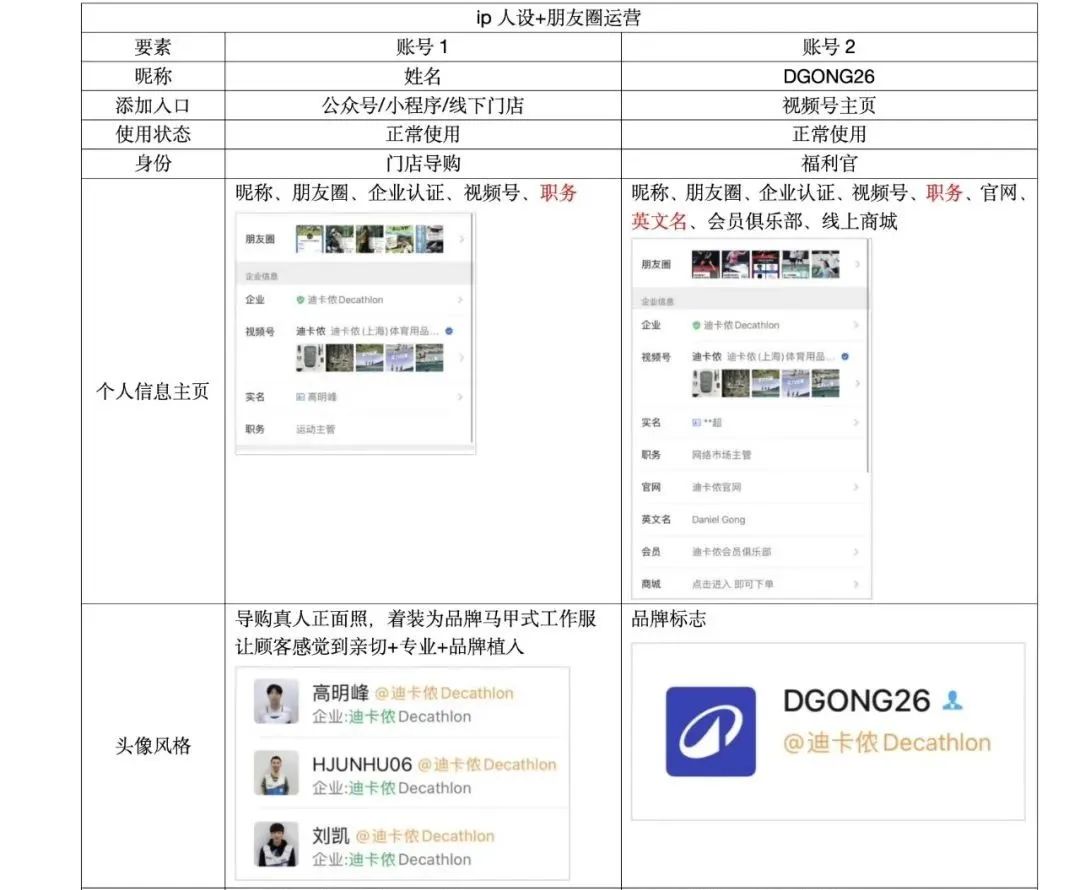This screenshot has width=1080, height=890.
Task: Open the @迪卡侬Decathlon tag next to HJUNHU06
Action: tap(487, 765)
